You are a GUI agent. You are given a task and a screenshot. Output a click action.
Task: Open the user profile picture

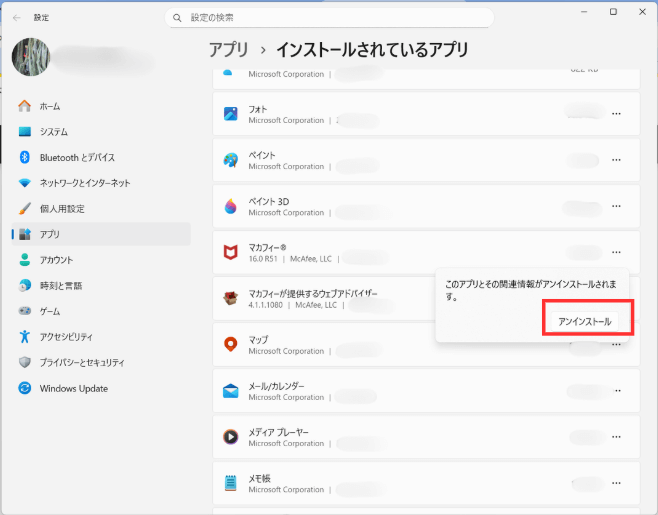31,57
